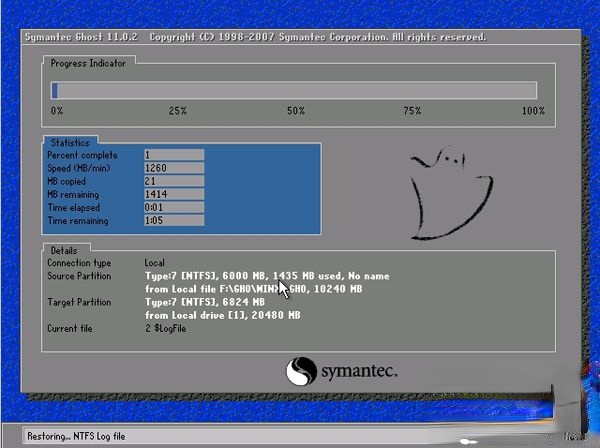Click the blue filled progress segment
This screenshot has width=600, height=448.
[x=54, y=90]
